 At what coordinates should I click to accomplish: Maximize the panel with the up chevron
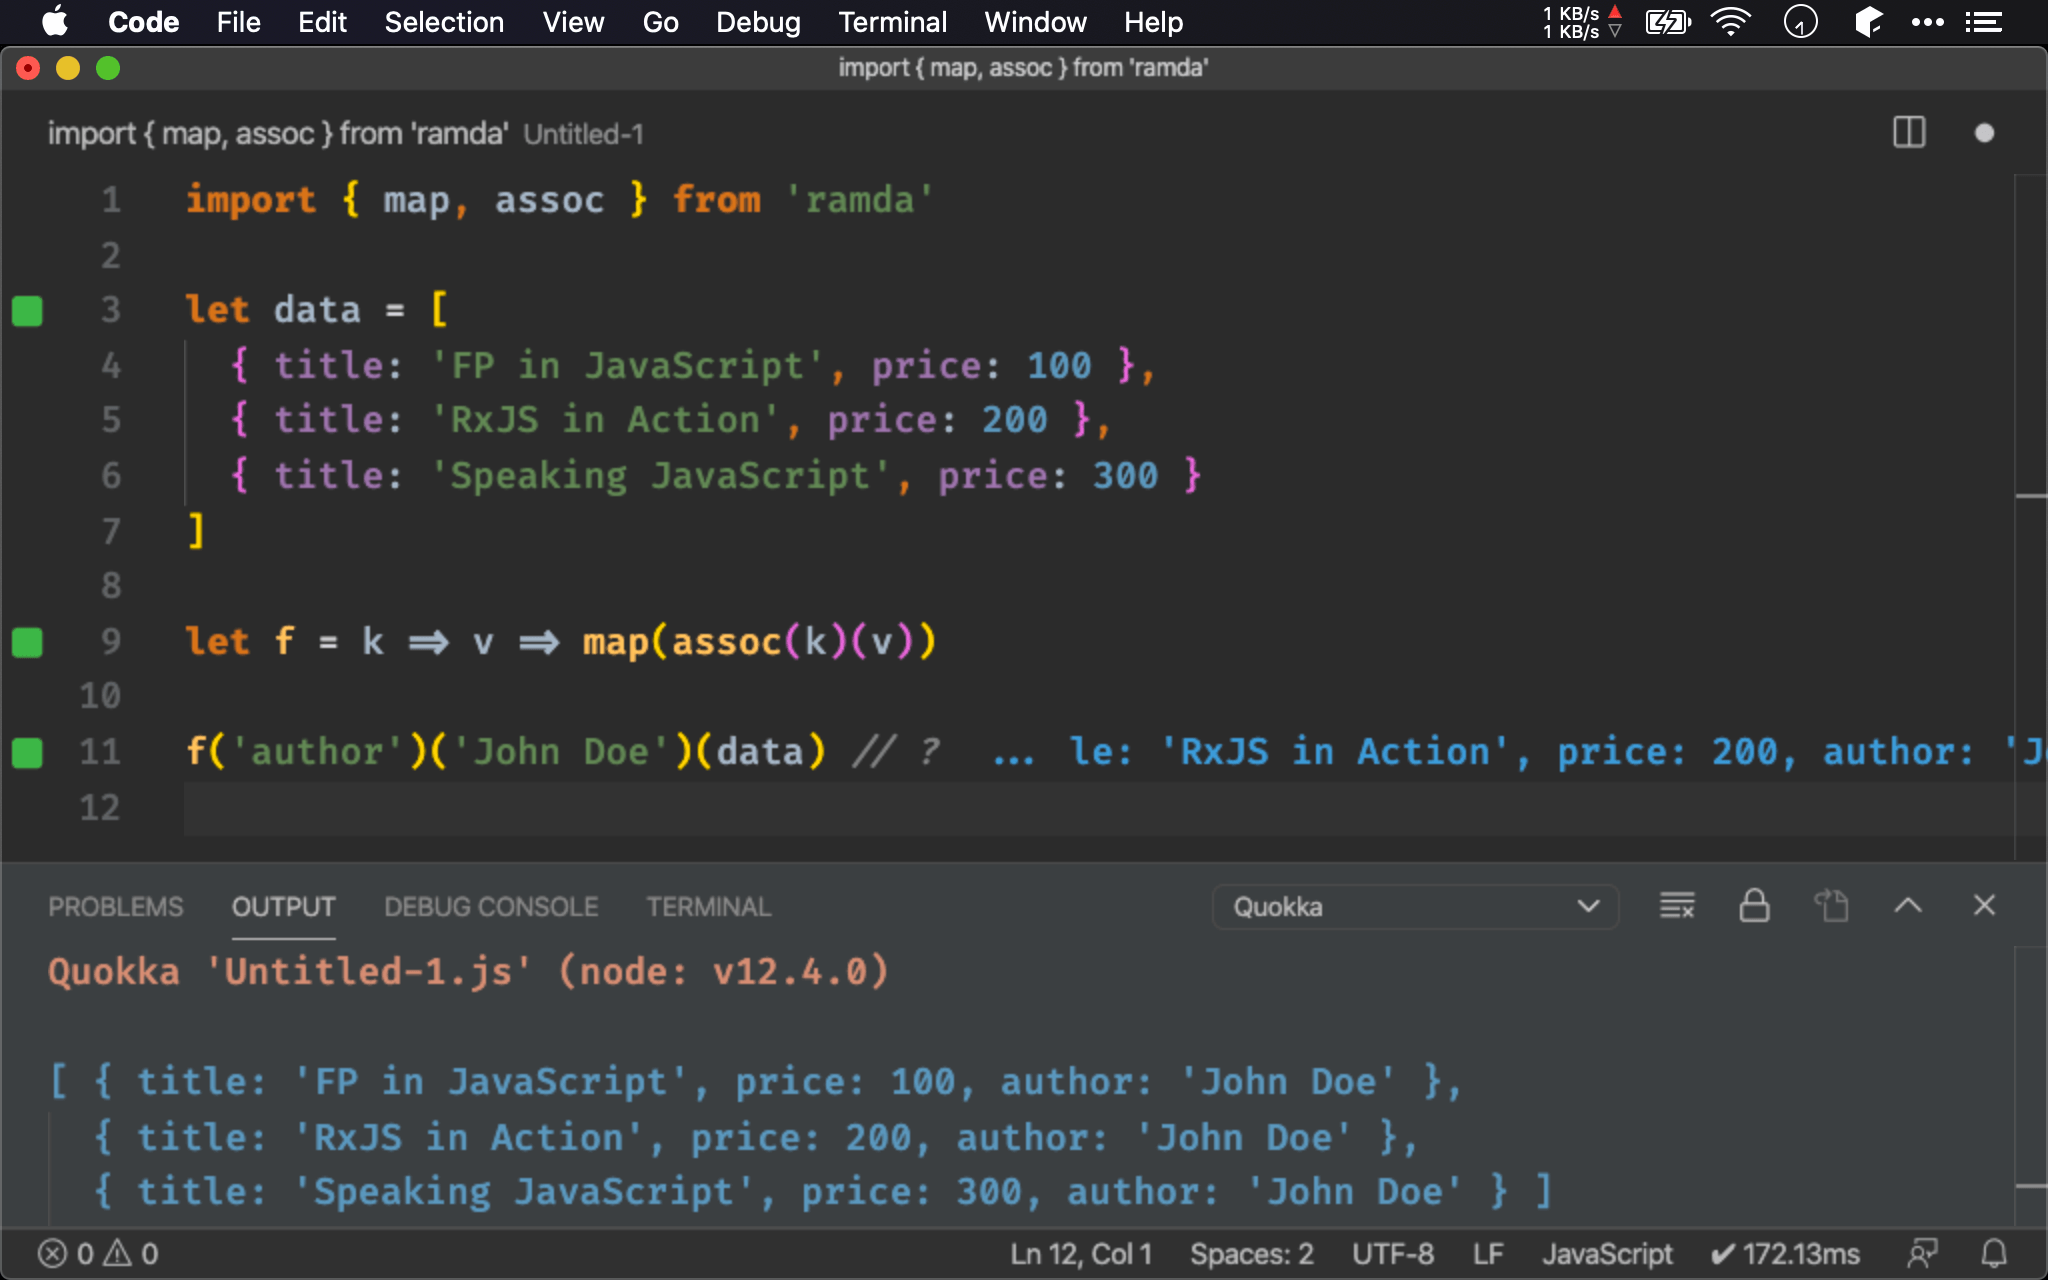click(x=1908, y=906)
